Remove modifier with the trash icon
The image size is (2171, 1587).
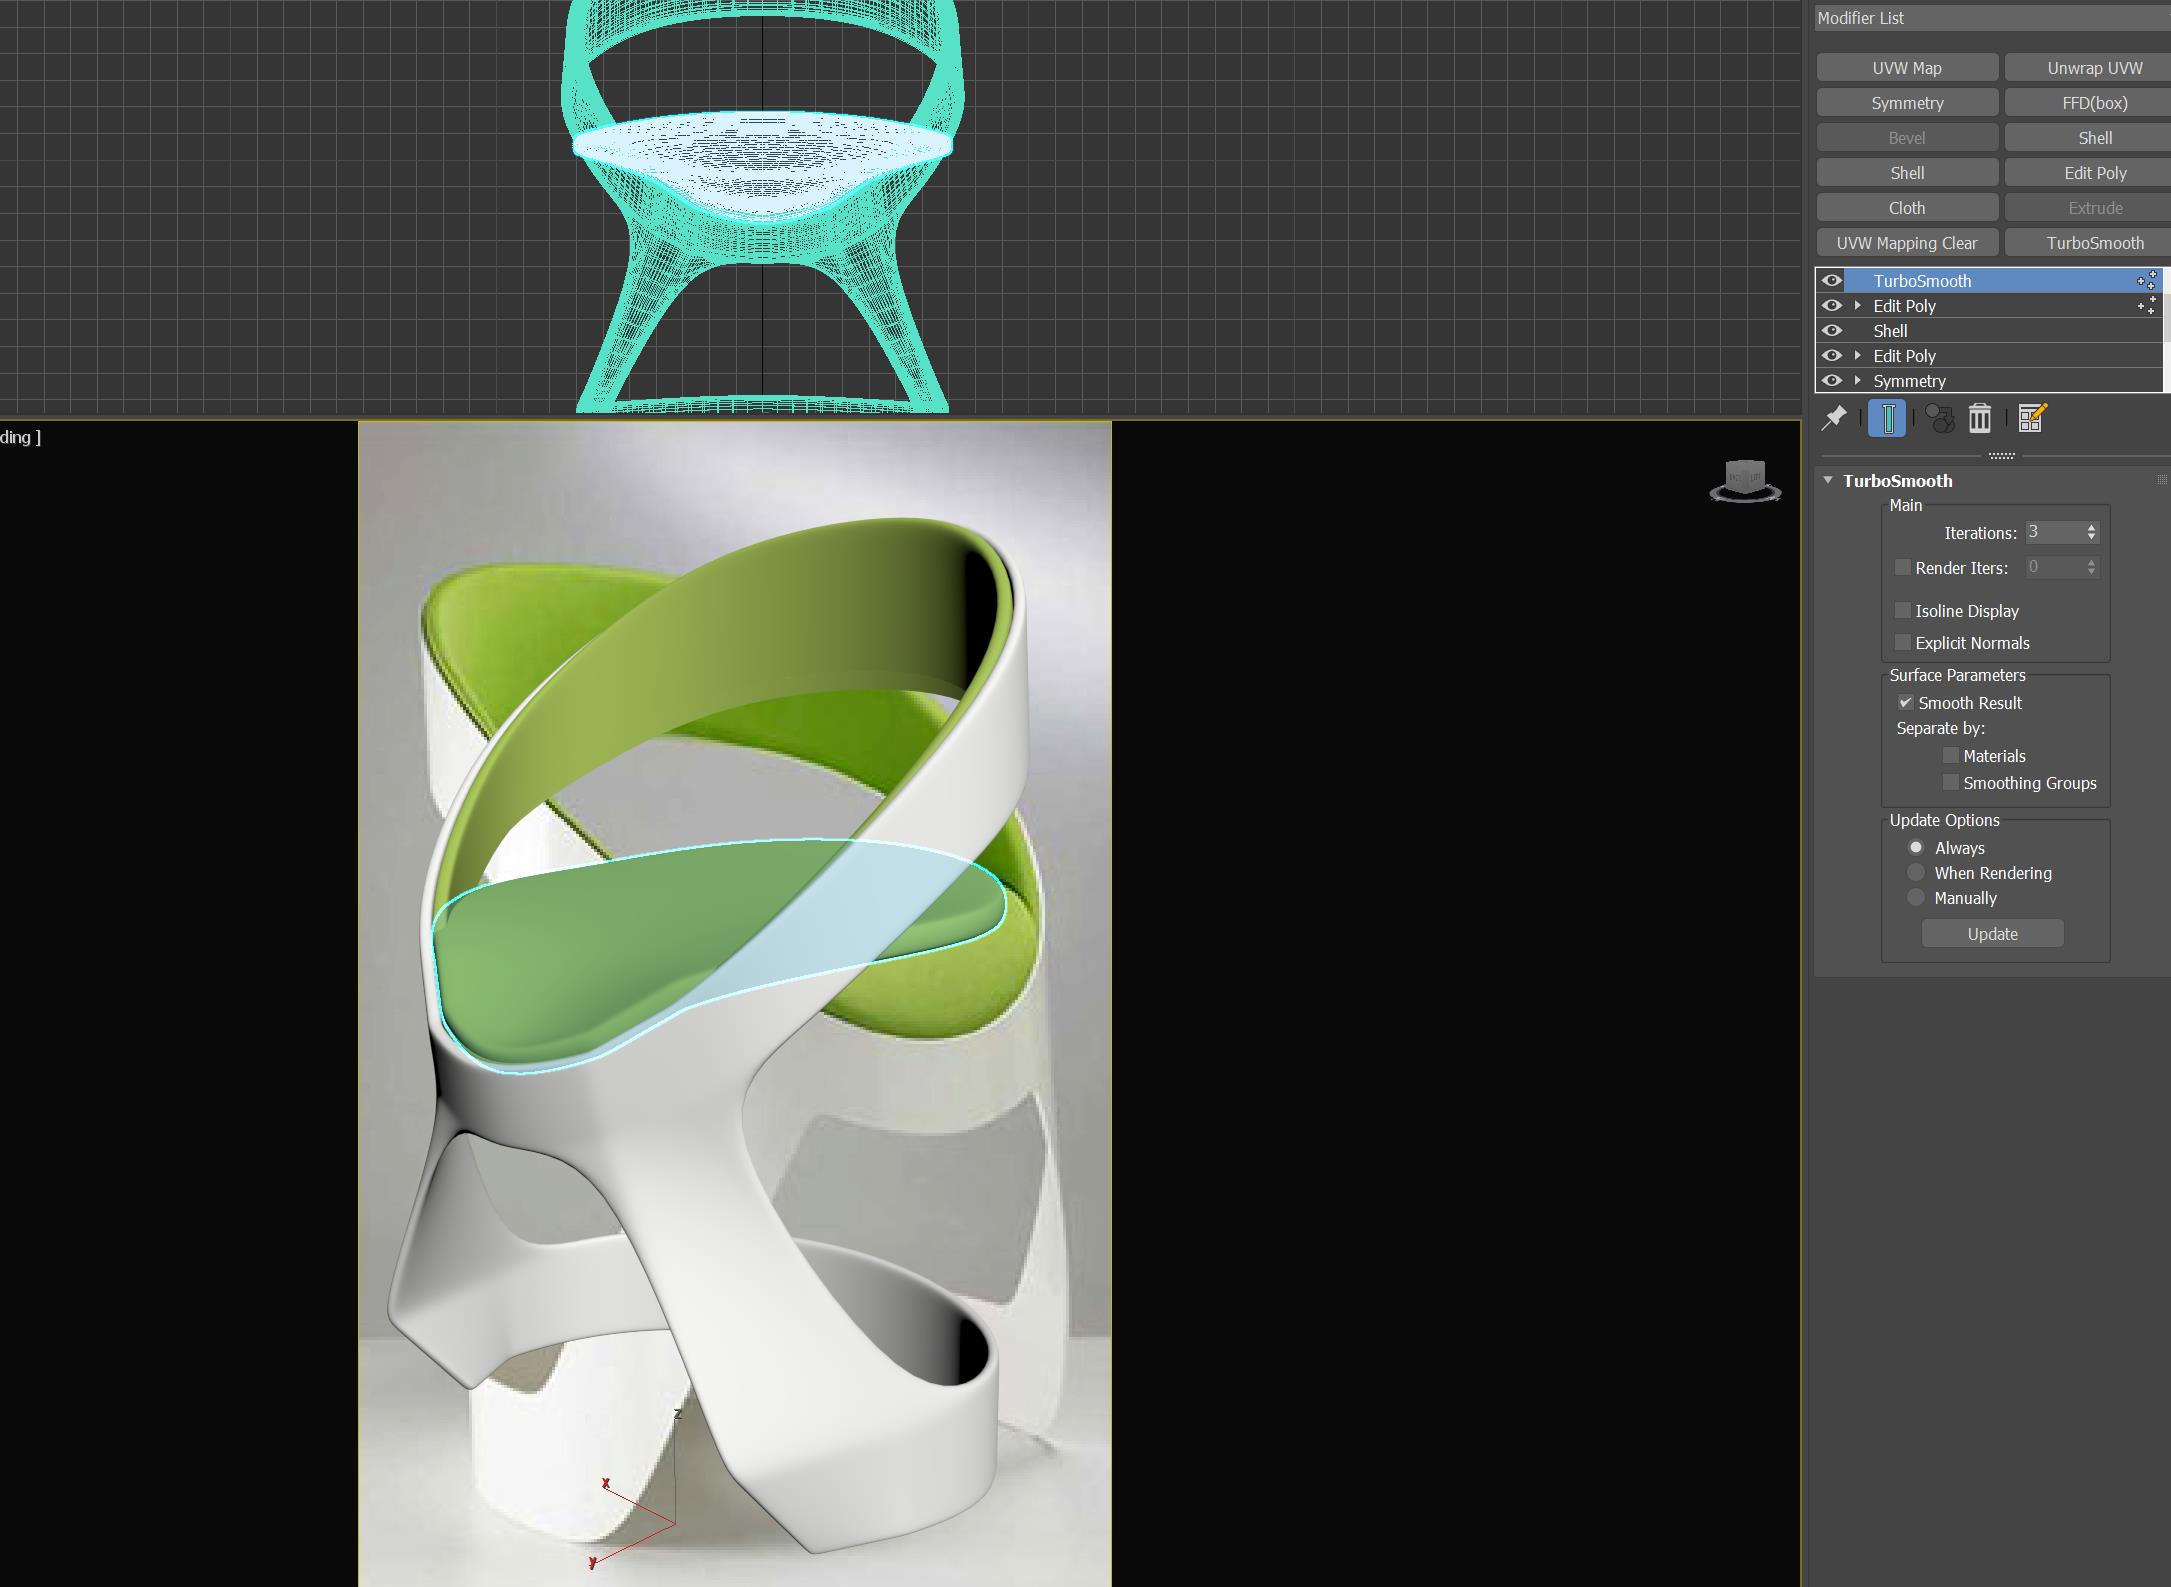tap(1980, 418)
